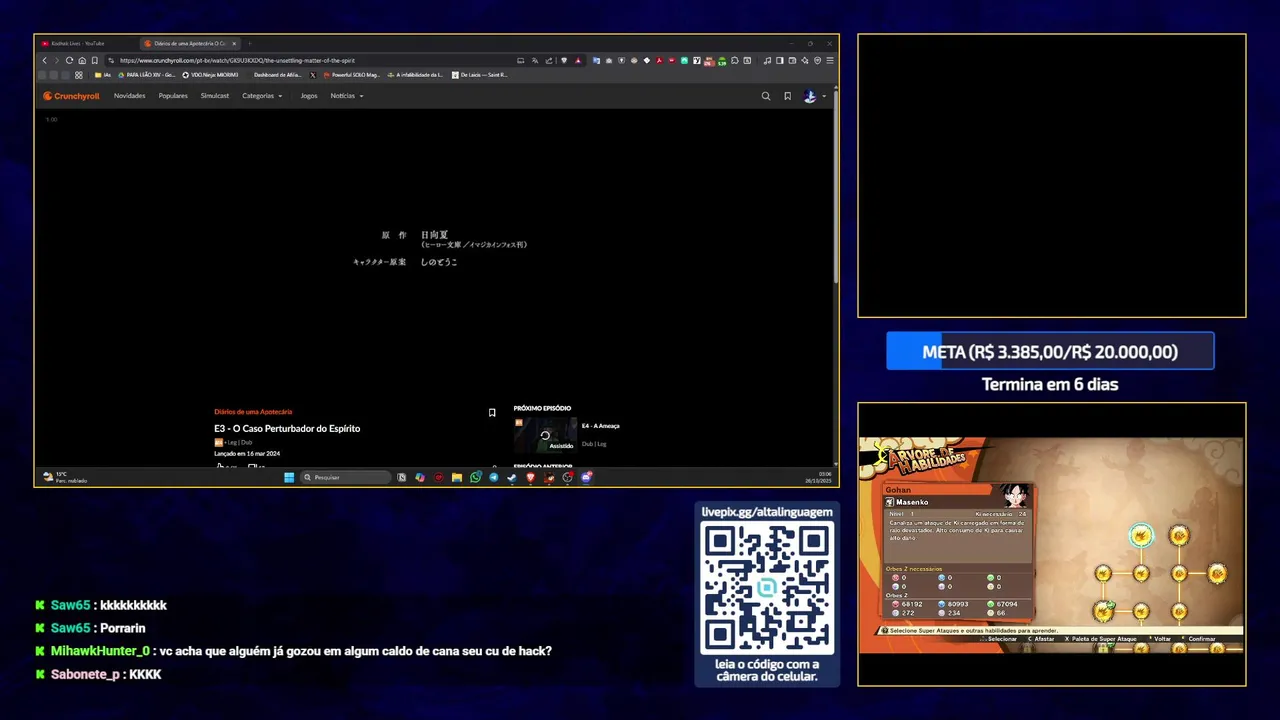
Task: Open the VDO.Ninja MIORIM3 bookmark
Action: [x=210, y=75]
